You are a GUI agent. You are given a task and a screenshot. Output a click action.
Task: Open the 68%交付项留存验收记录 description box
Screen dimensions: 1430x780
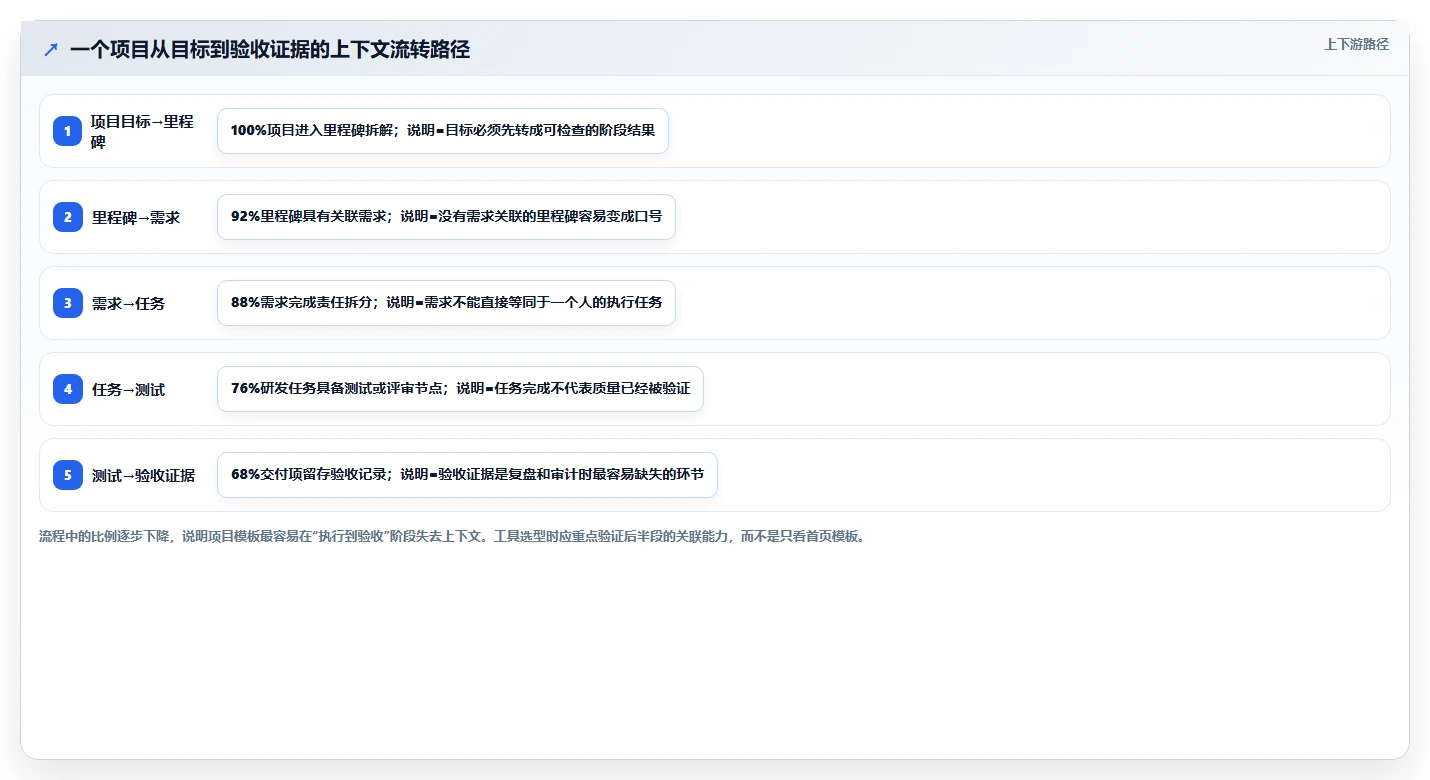click(x=467, y=475)
